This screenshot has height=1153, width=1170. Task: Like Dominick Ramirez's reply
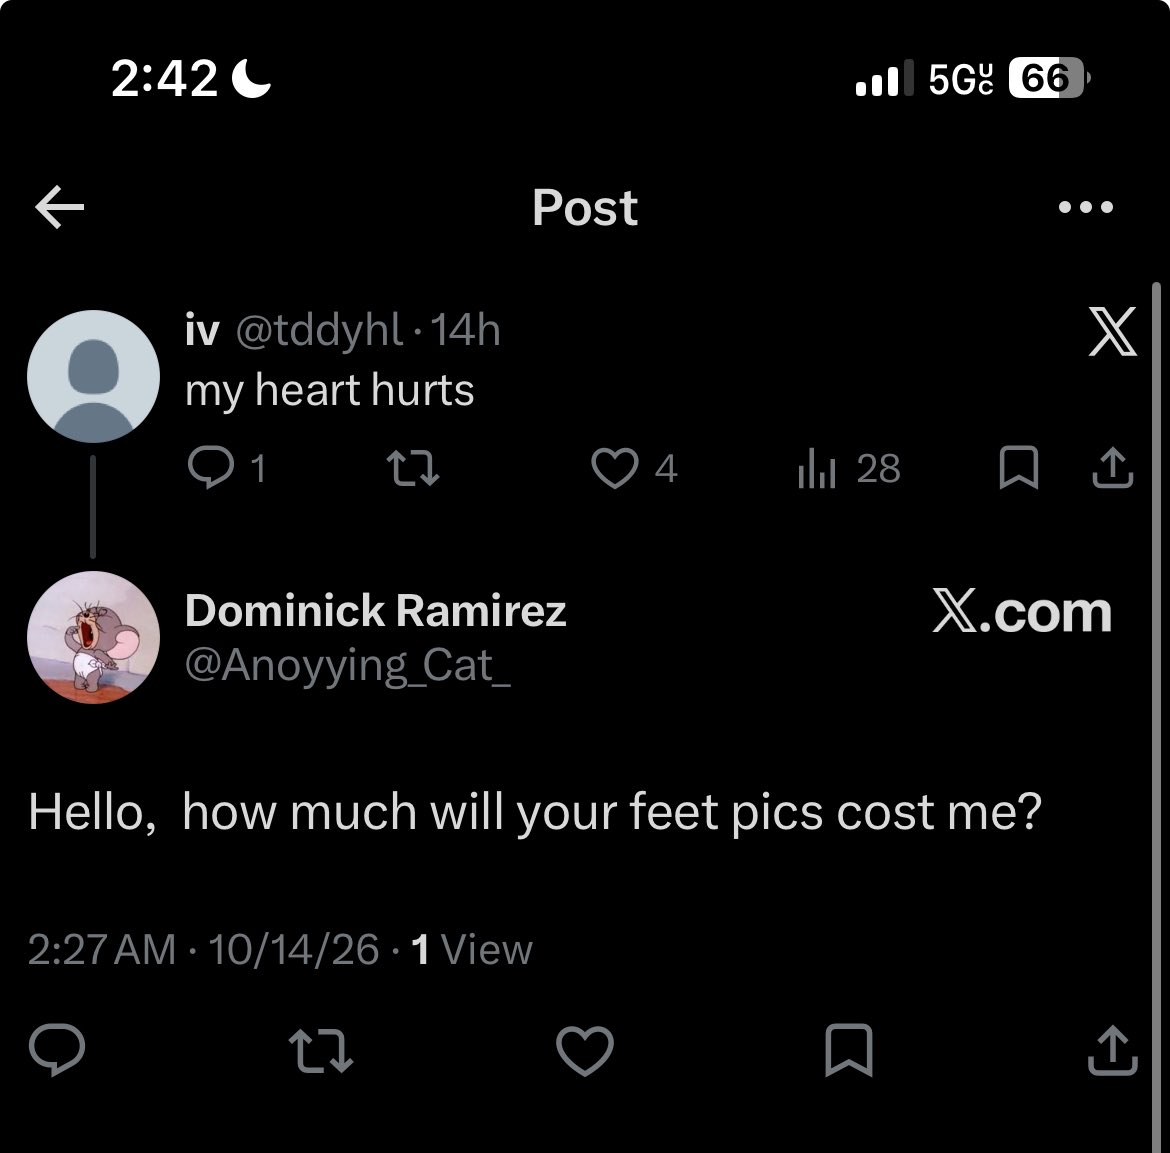click(x=585, y=1050)
